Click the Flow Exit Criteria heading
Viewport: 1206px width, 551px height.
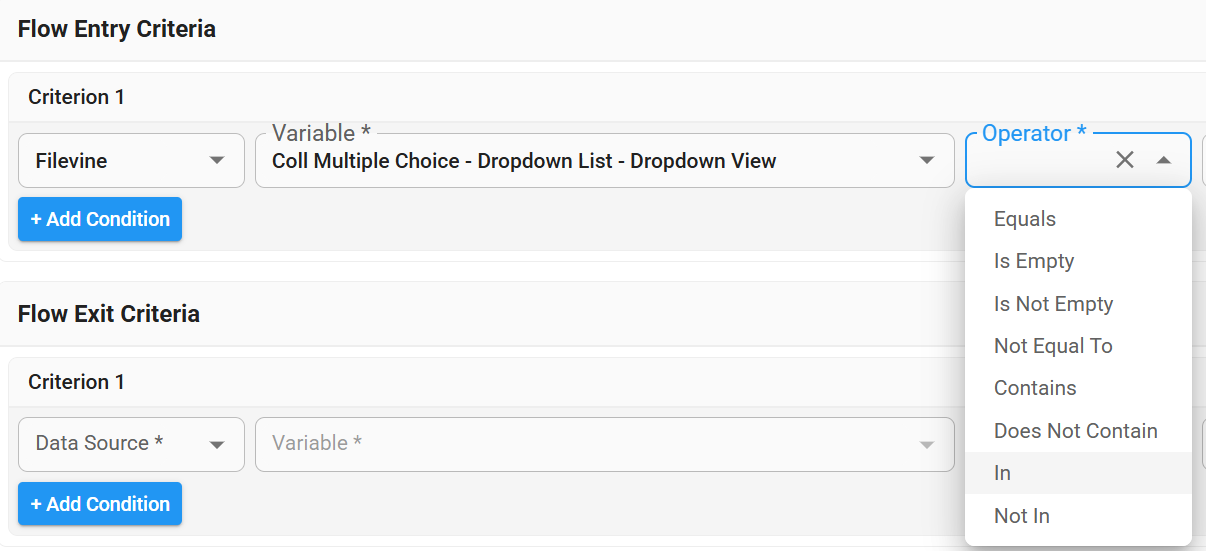[109, 314]
